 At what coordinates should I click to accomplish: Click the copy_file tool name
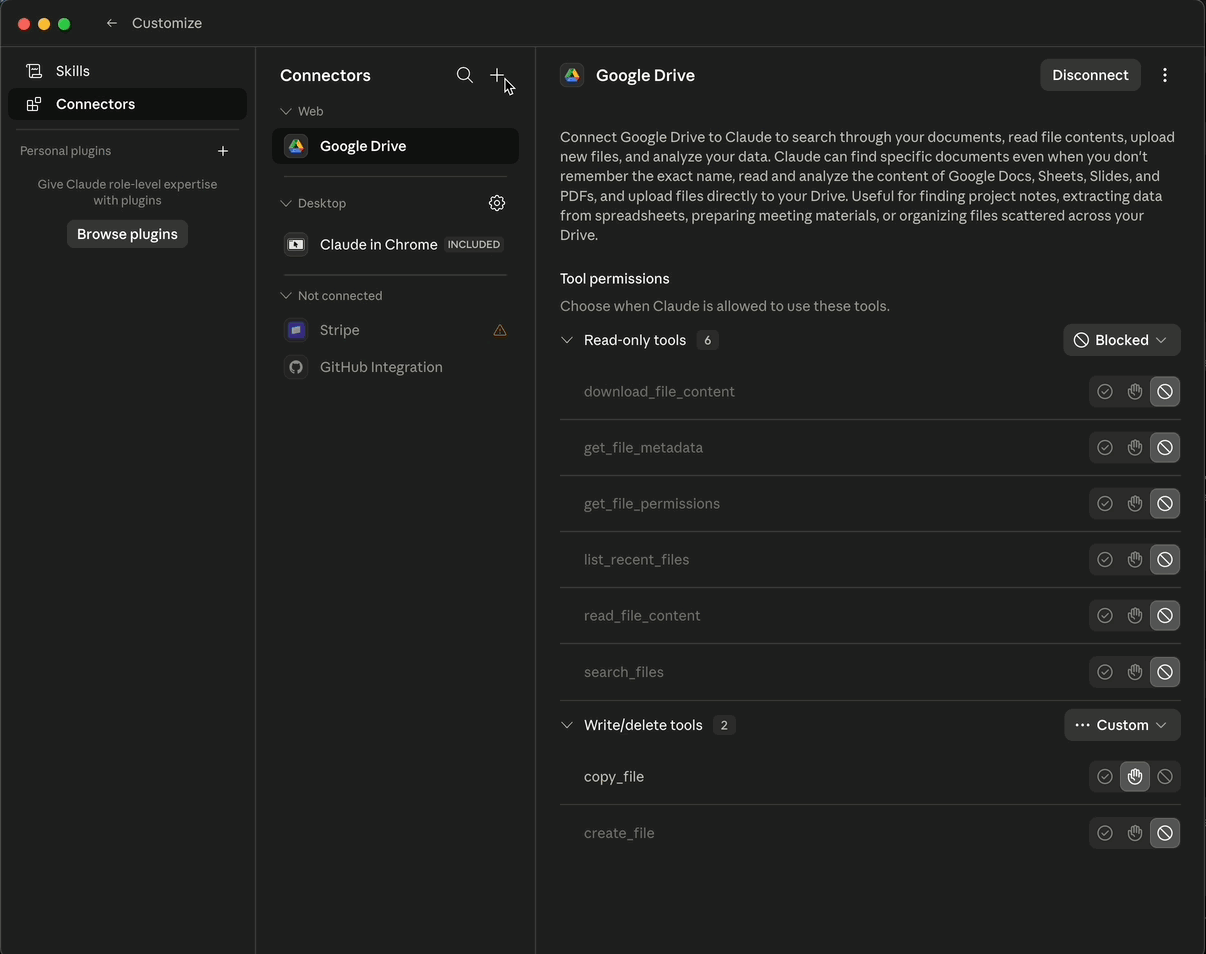[x=614, y=777]
